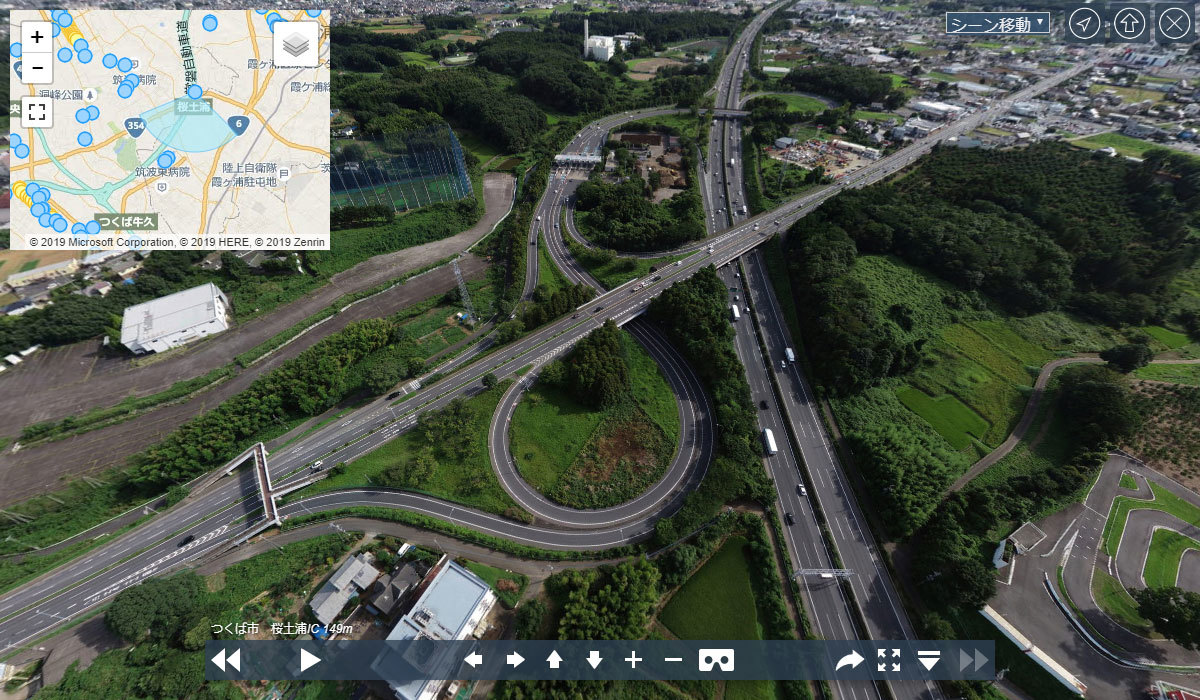The height and width of the screenshot is (700, 1200).
Task: Click the route 6 shield on the map
Action: (x=238, y=124)
